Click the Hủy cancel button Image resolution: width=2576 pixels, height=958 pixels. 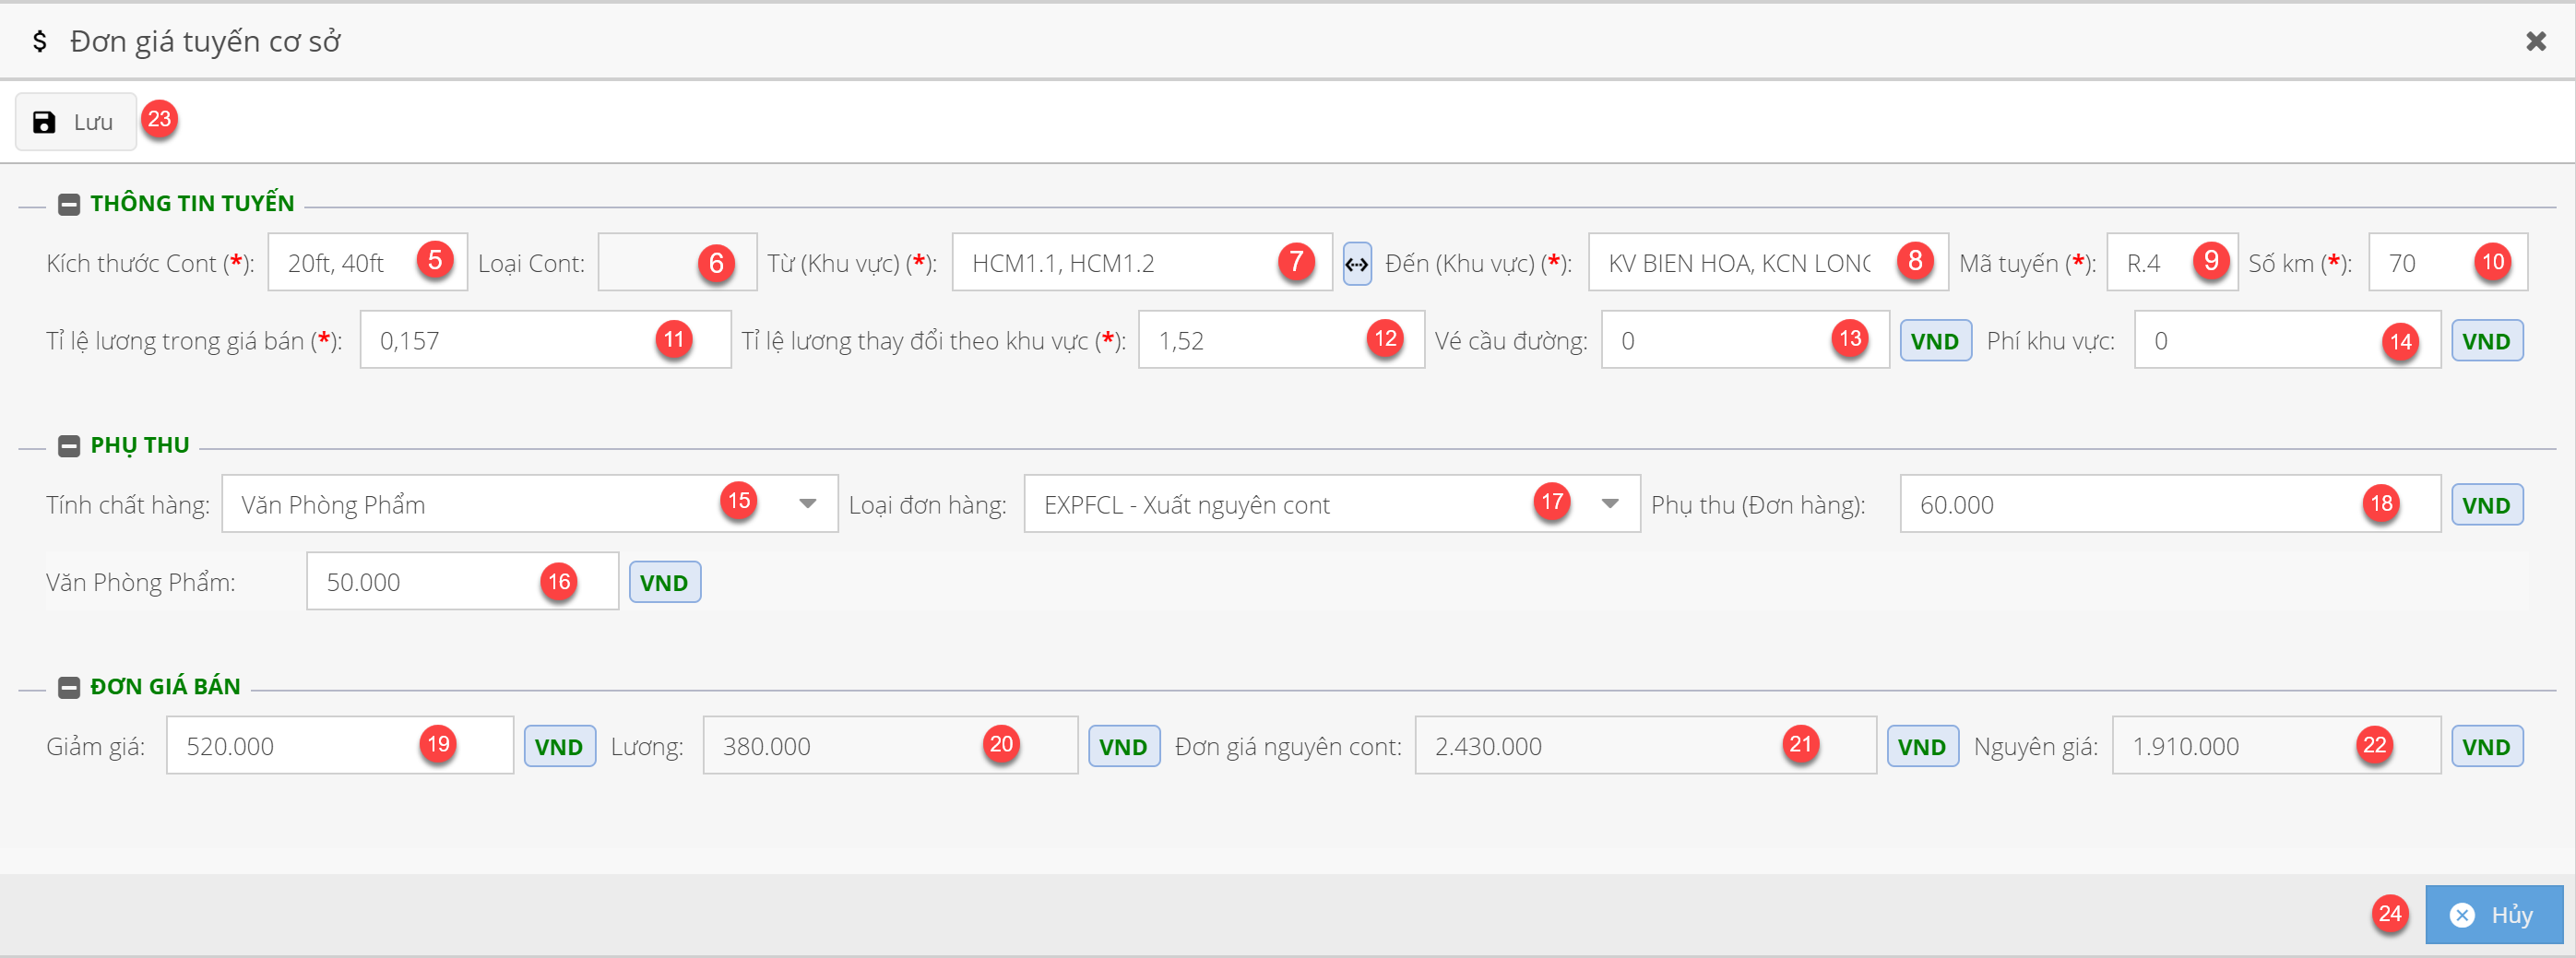pyautogui.click(x=2493, y=914)
